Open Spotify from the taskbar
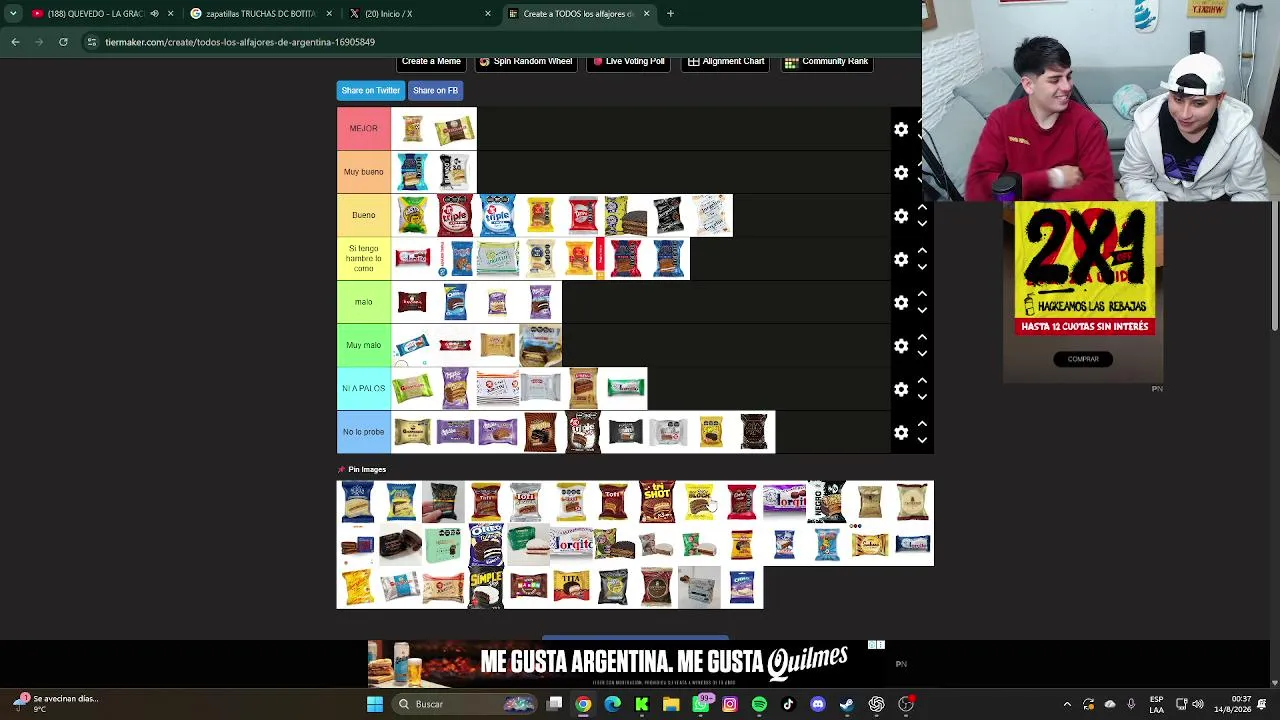Image resolution: width=1280 pixels, height=720 pixels. pyautogui.click(x=759, y=704)
